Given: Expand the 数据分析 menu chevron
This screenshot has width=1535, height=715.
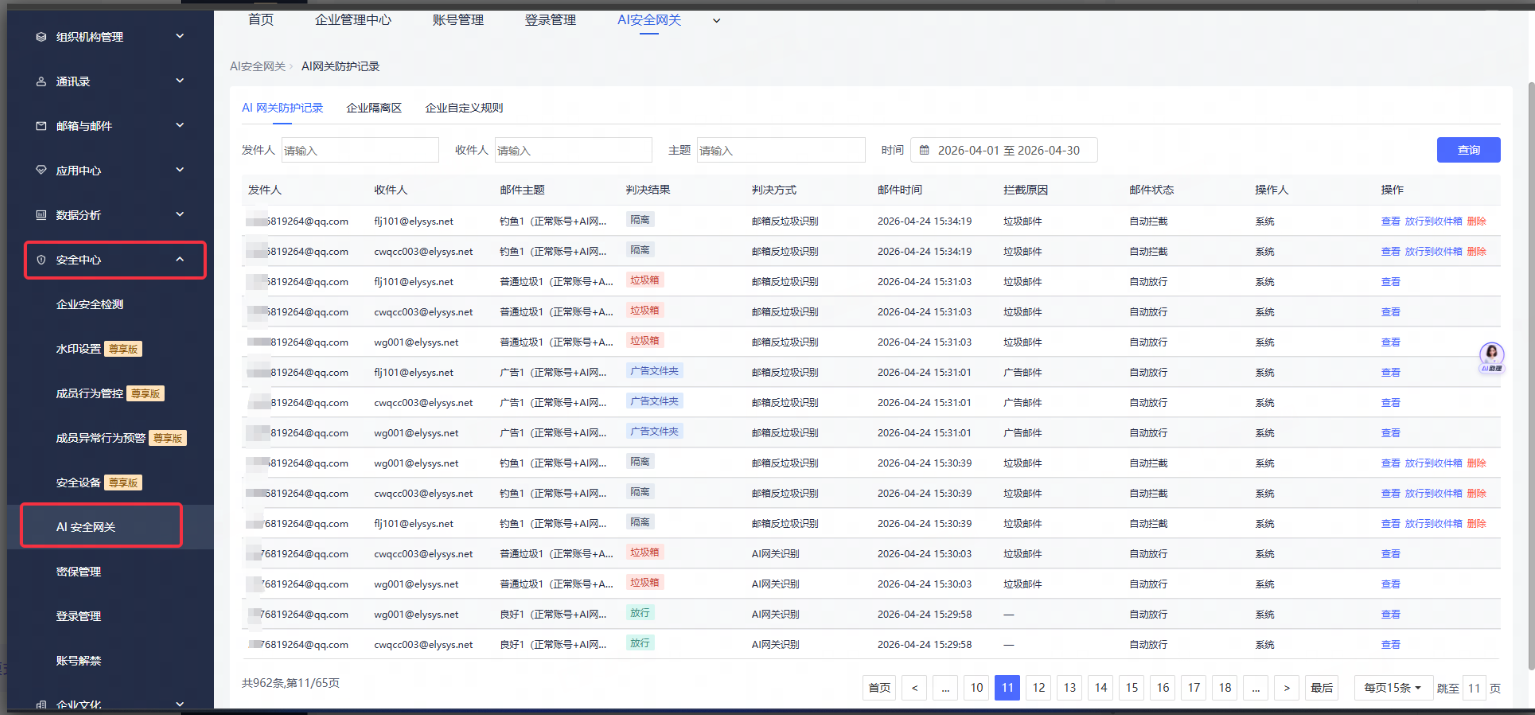Looking at the screenshot, I should click(180, 215).
